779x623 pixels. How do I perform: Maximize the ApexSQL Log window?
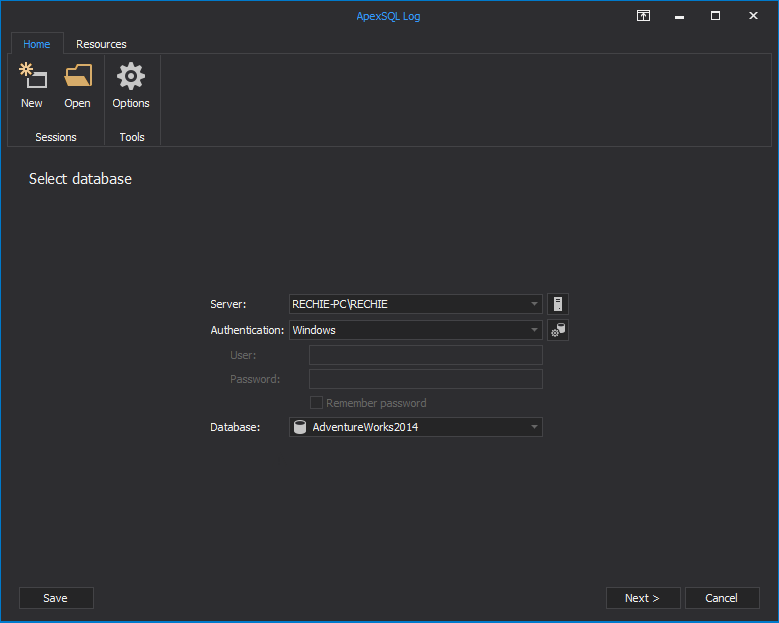click(x=716, y=16)
